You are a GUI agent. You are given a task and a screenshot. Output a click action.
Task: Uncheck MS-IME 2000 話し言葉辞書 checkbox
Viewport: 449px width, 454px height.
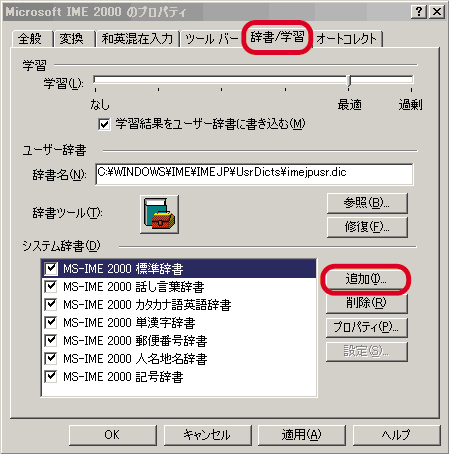[x=51, y=286]
